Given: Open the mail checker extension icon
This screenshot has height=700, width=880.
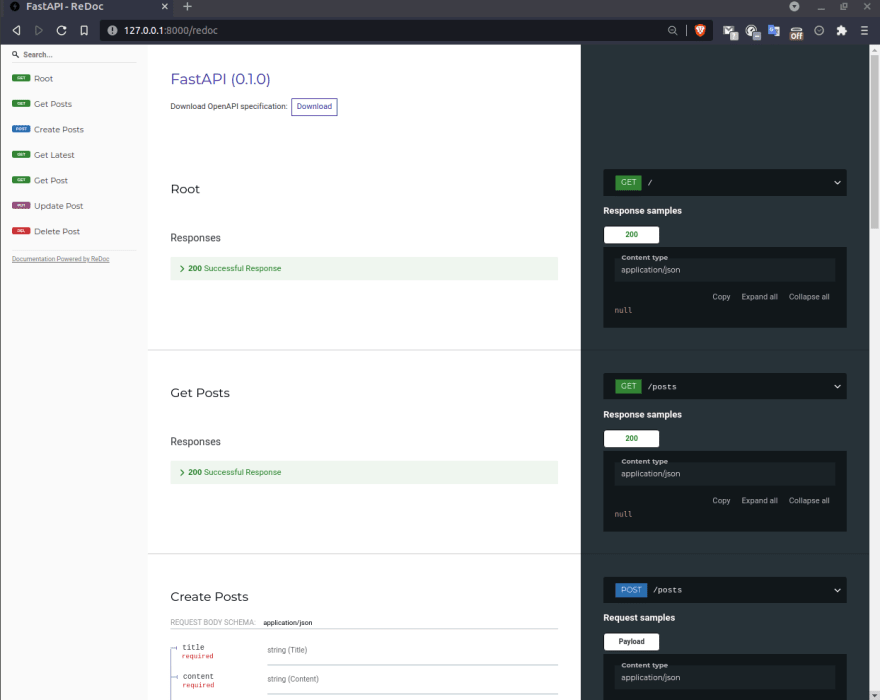Looking at the screenshot, I should (730, 32).
